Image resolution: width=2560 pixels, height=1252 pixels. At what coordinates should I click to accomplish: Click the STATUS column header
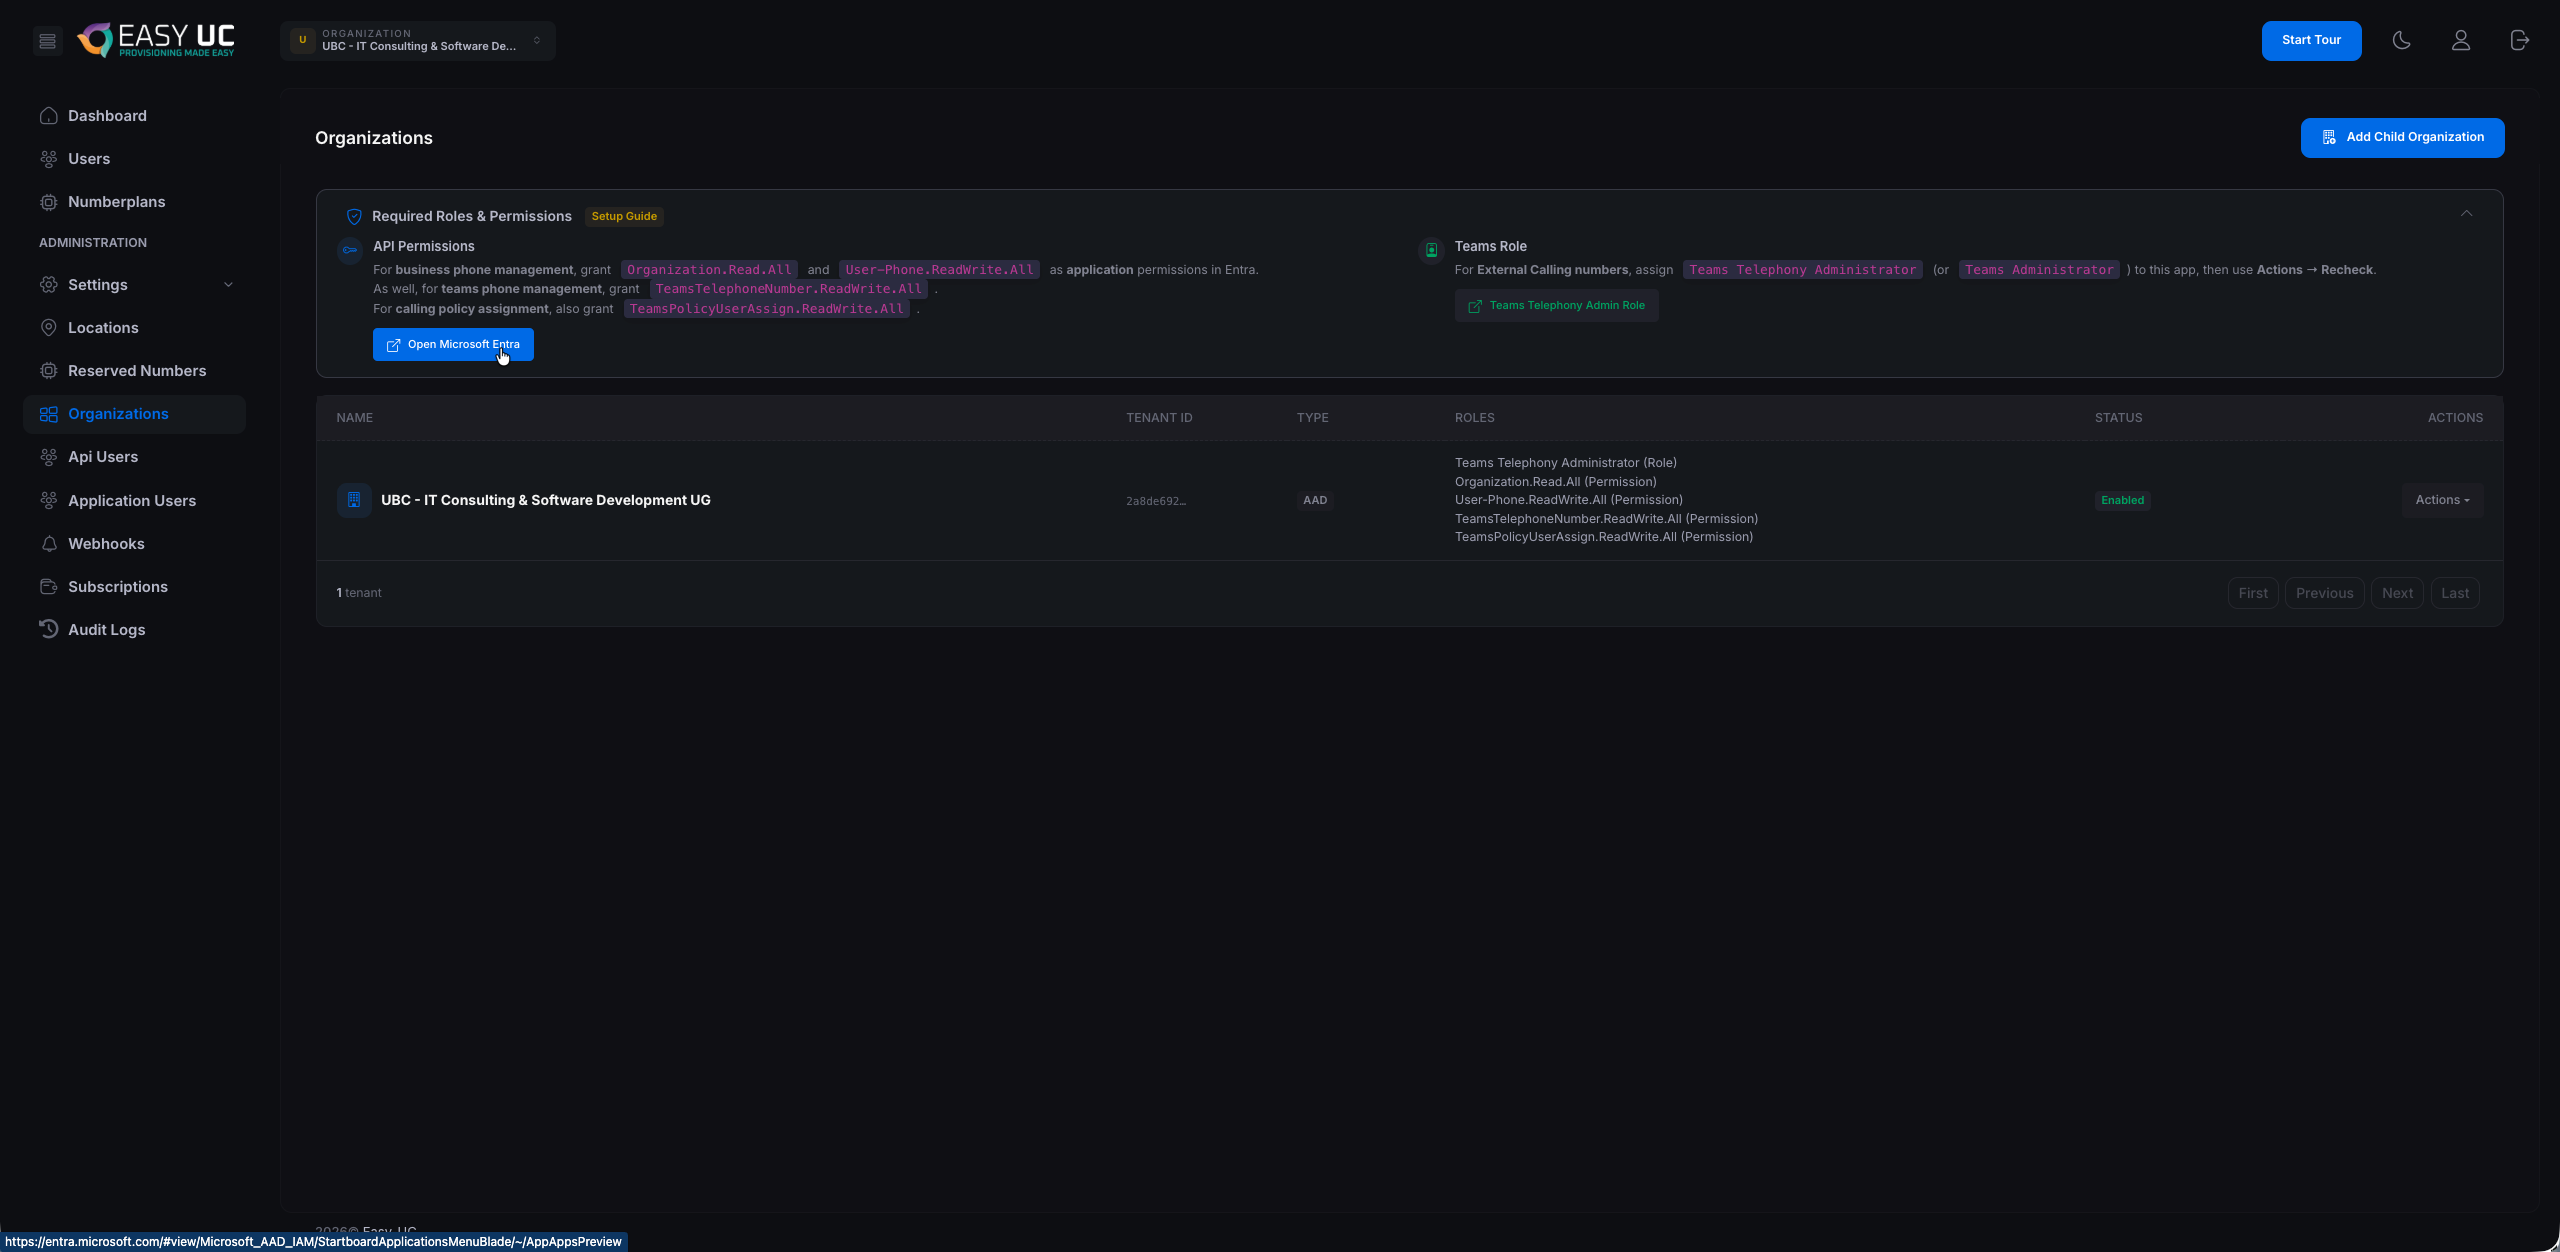2119,418
